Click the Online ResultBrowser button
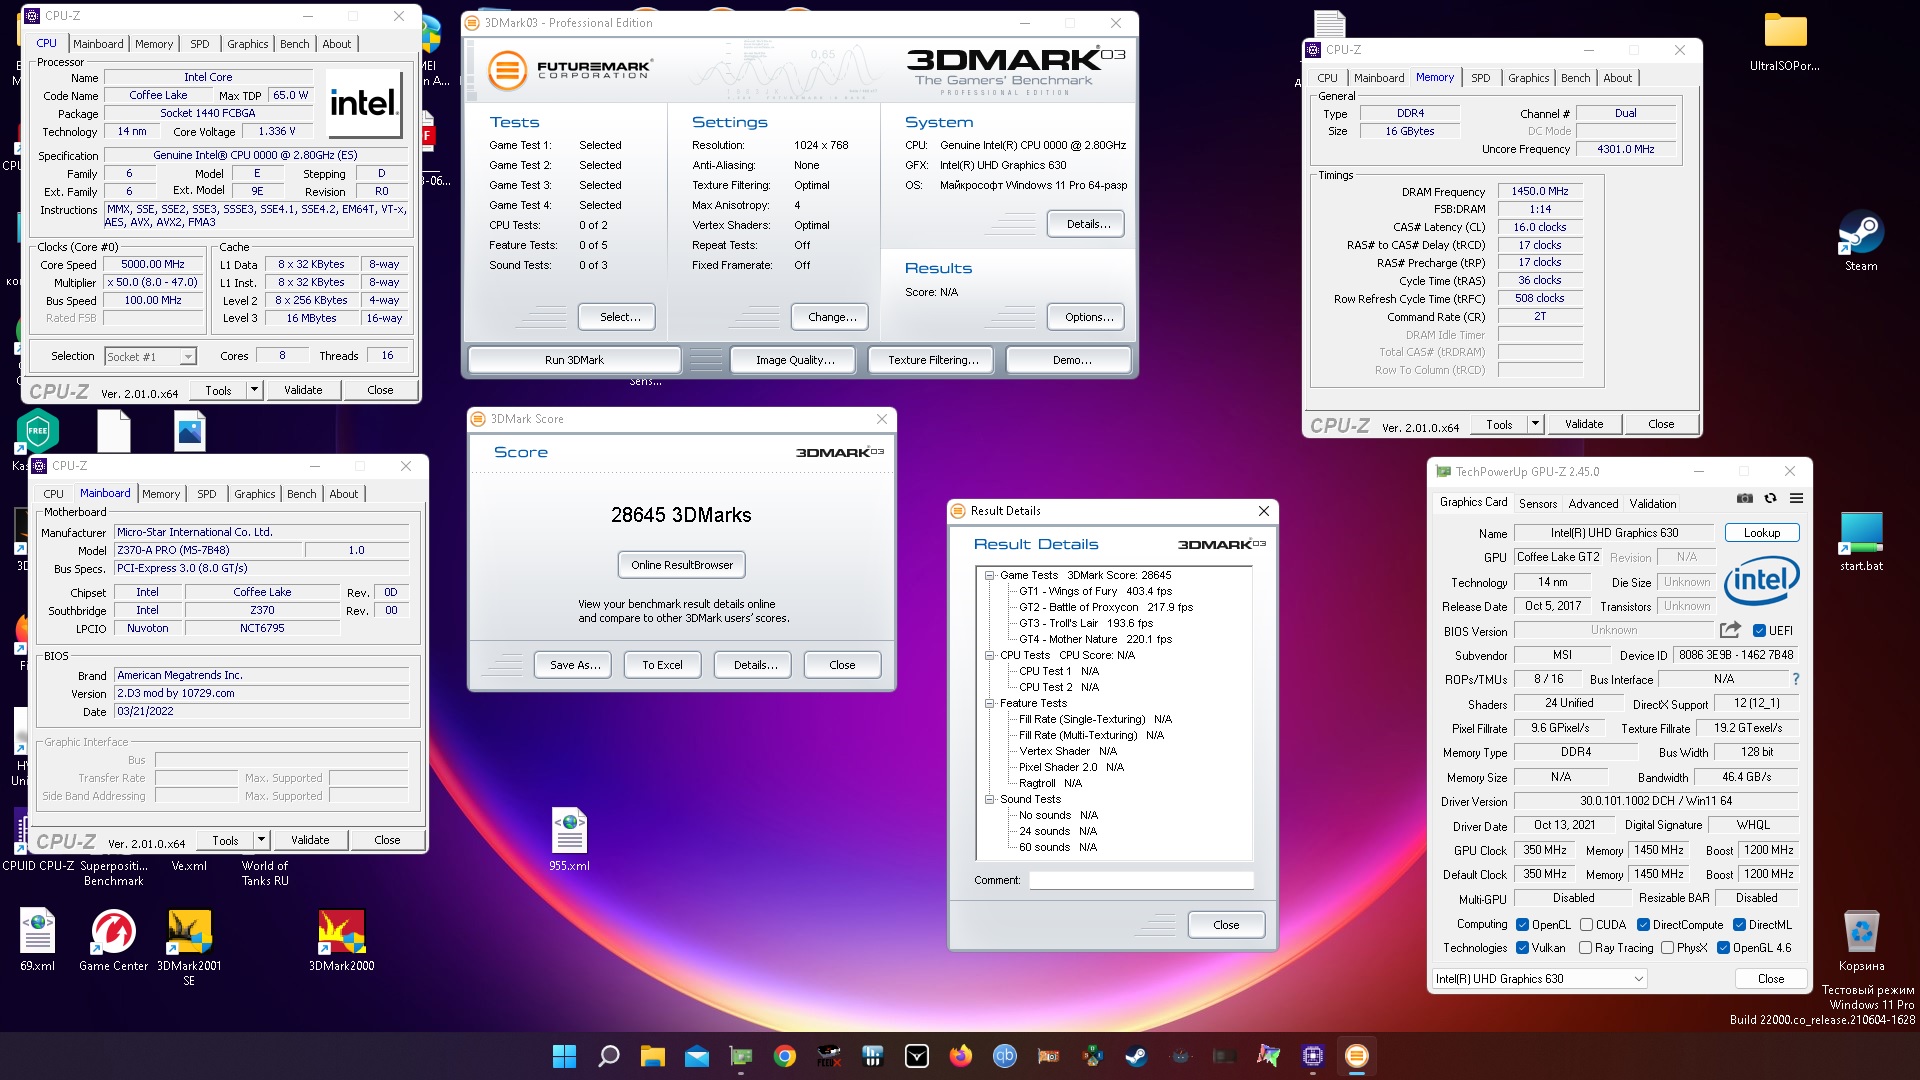The height and width of the screenshot is (1080, 1920). pyautogui.click(x=681, y=565)
